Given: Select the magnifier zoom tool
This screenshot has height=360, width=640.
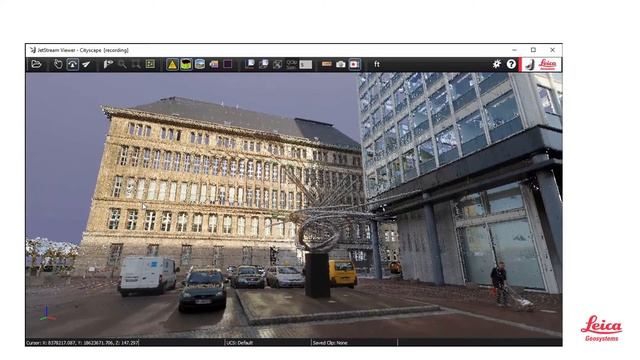Looking at the screenshot, I should pyautogui.click(x=122, y=64).
